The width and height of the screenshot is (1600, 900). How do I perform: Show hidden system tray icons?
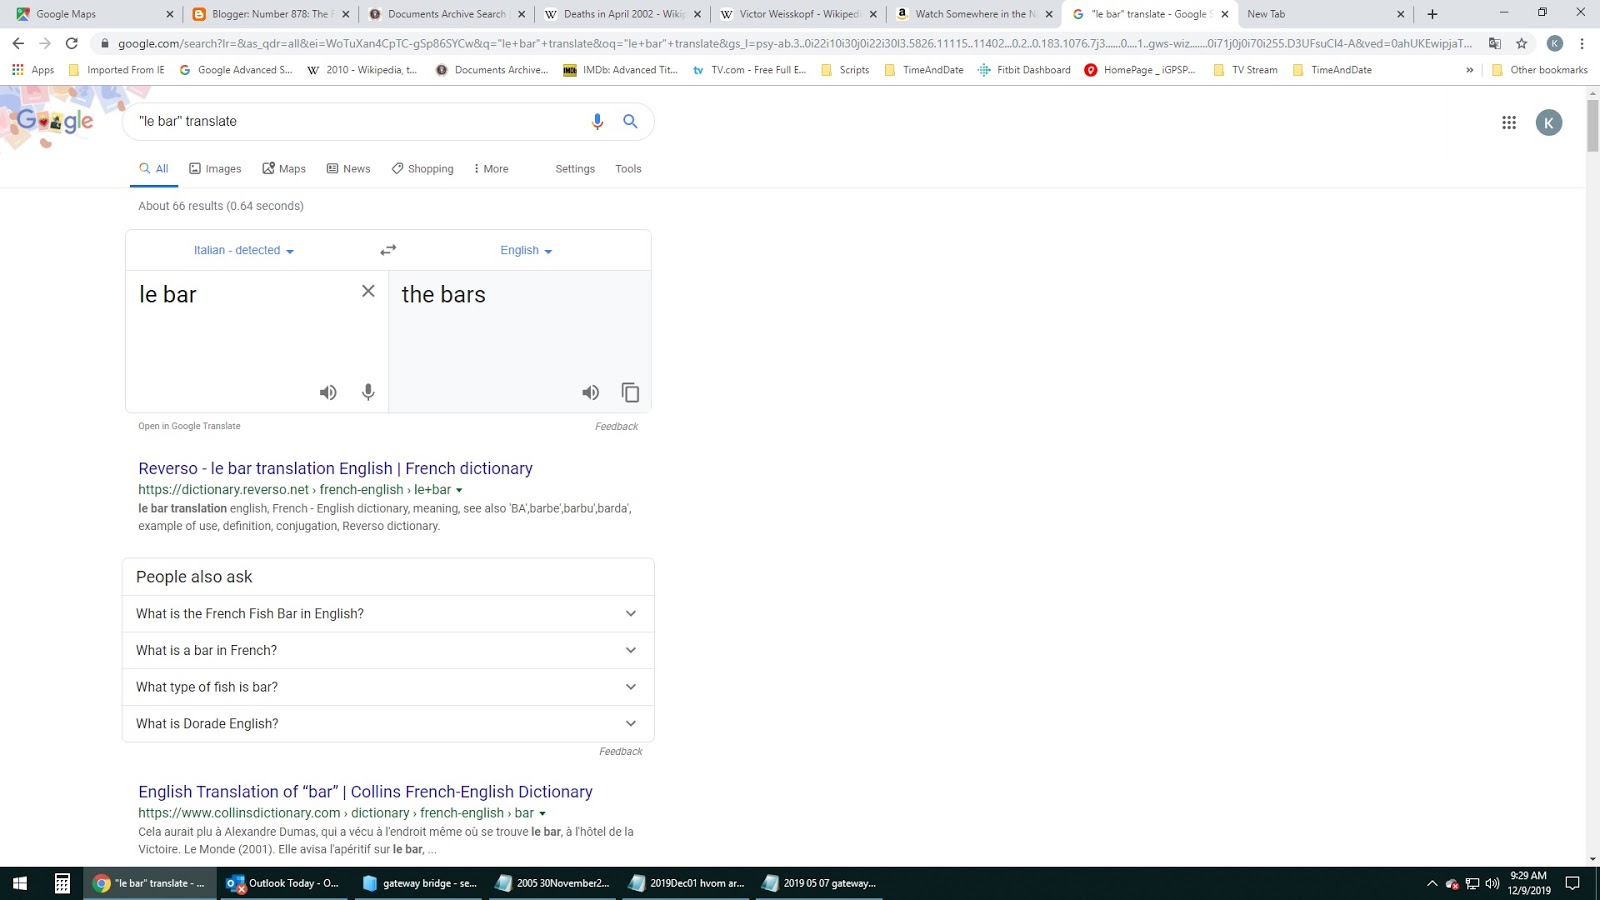[1432, 883]
